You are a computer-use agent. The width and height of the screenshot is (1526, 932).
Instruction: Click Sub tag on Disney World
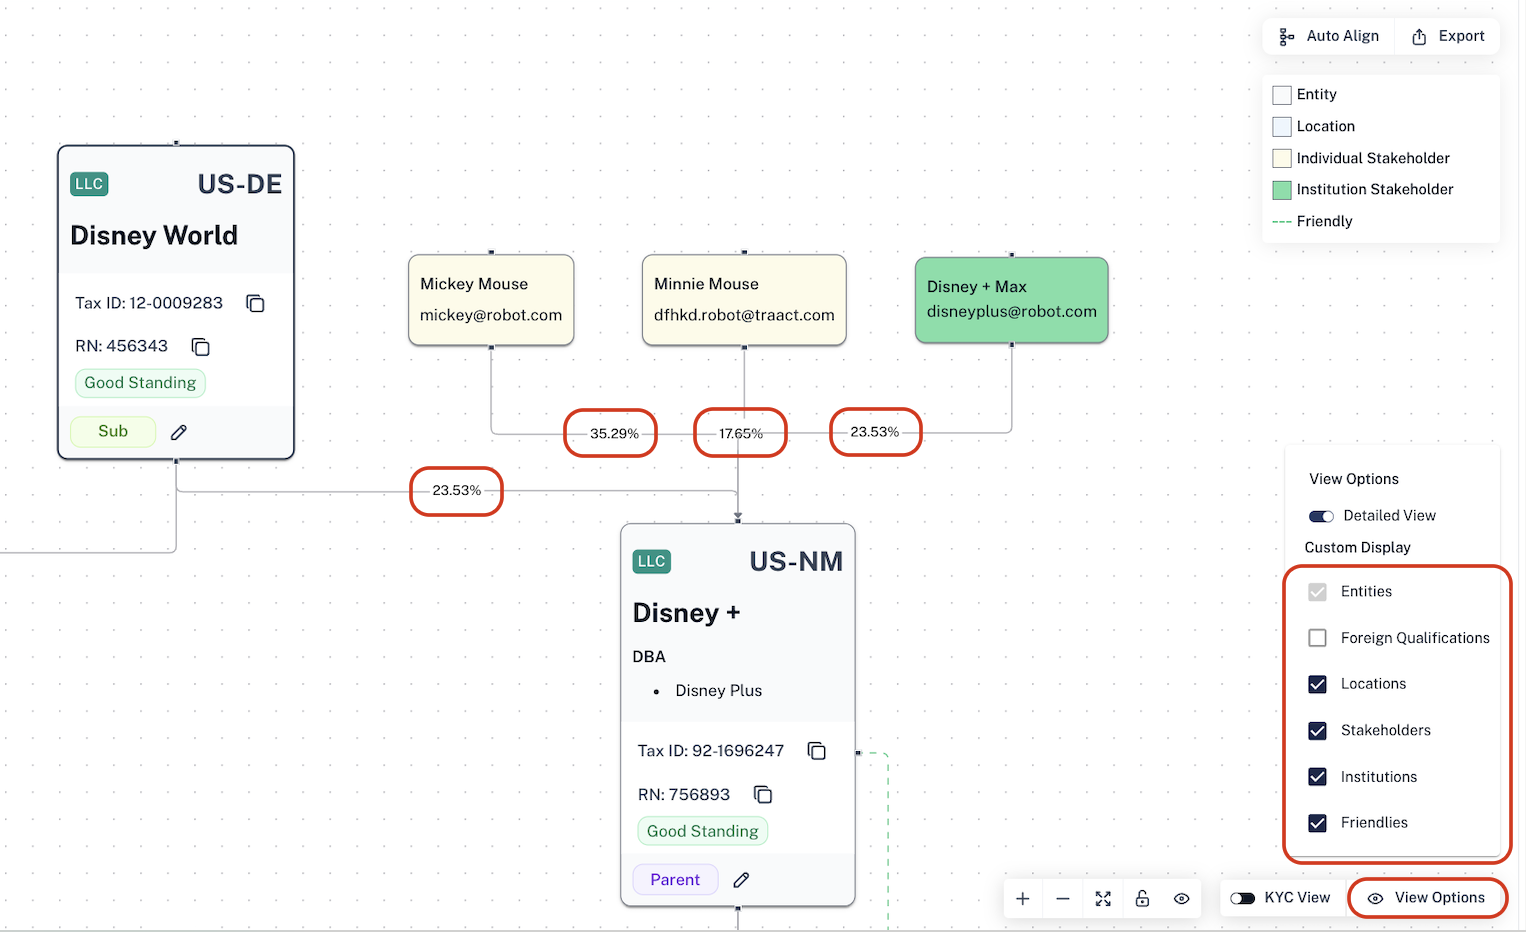click(x=113, y=431)
